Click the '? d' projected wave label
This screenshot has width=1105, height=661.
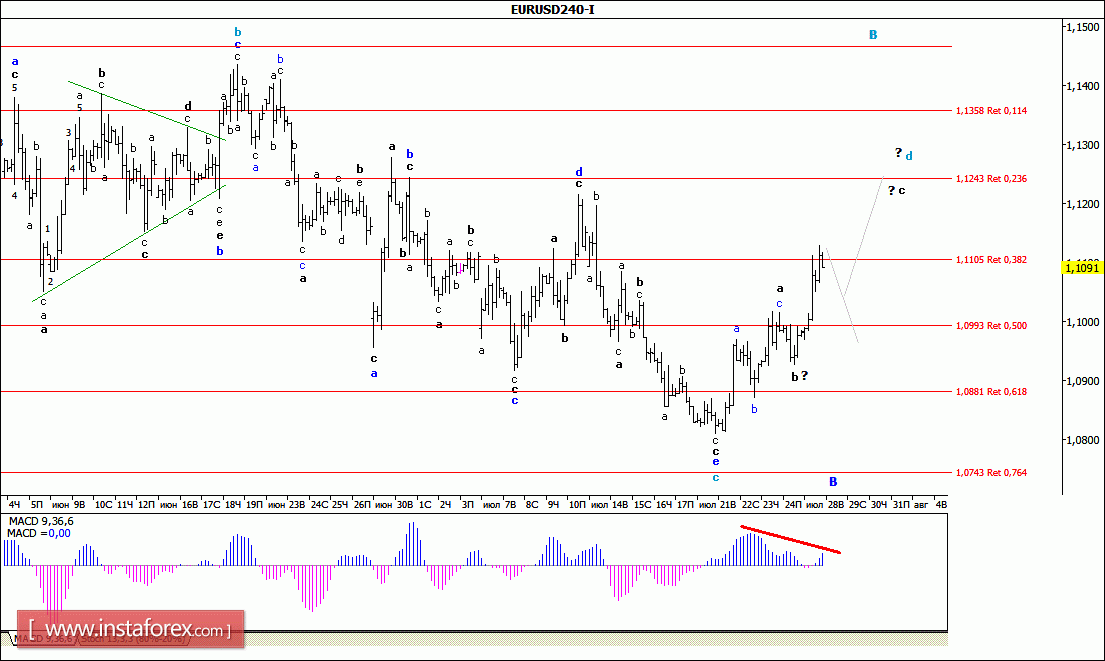(x=904, y=154)
